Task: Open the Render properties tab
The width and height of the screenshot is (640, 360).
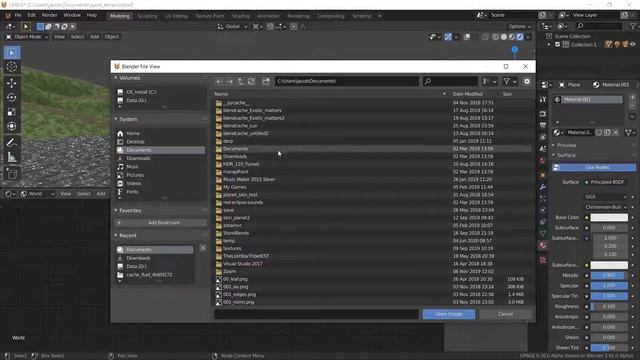Action: 542,113
